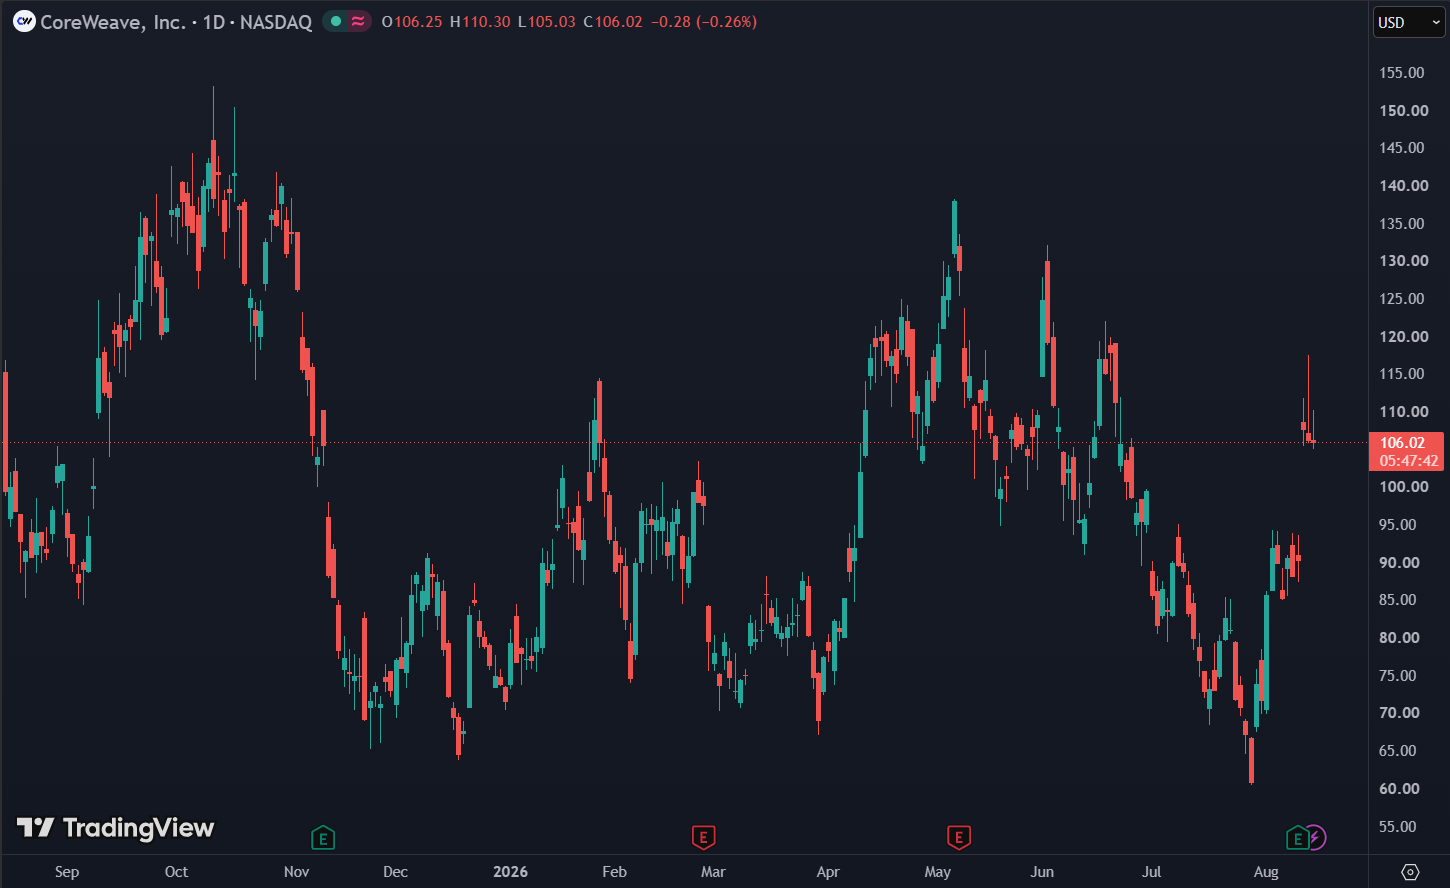The image size is (1450, 888).
Task: Click the green market status dot
Action: point(336,21)
